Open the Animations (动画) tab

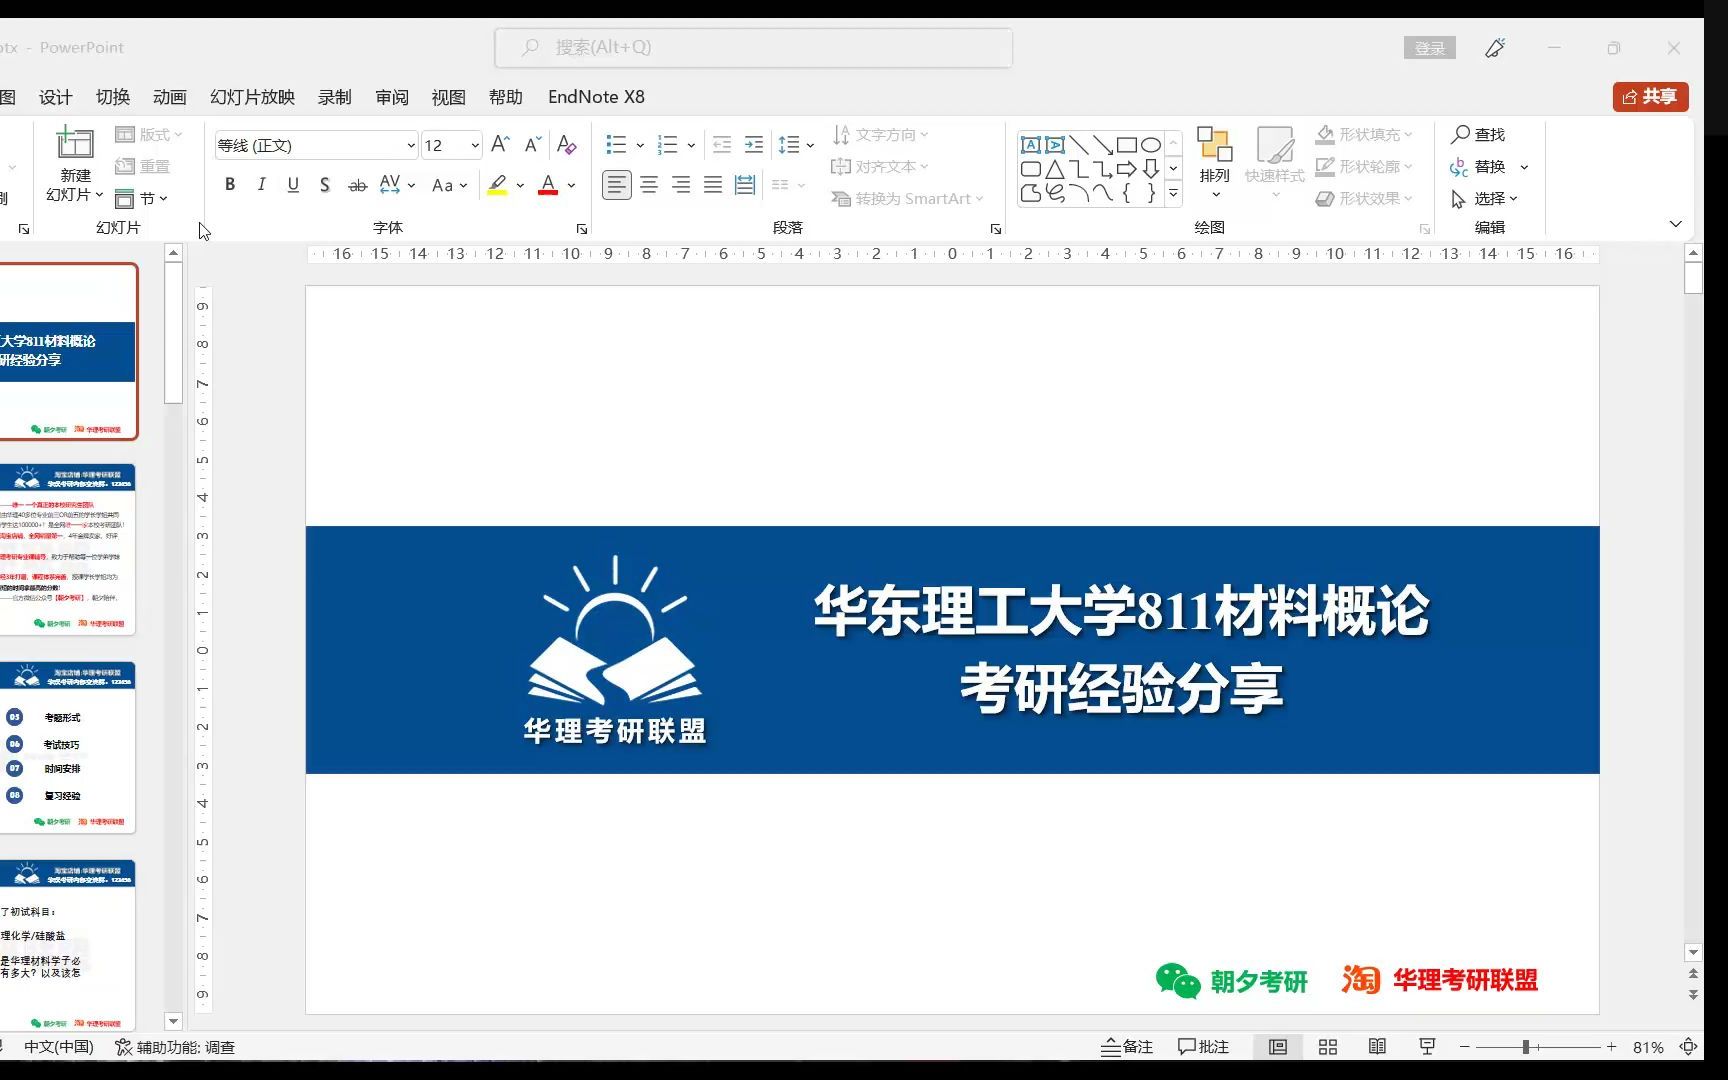[170, 97]
